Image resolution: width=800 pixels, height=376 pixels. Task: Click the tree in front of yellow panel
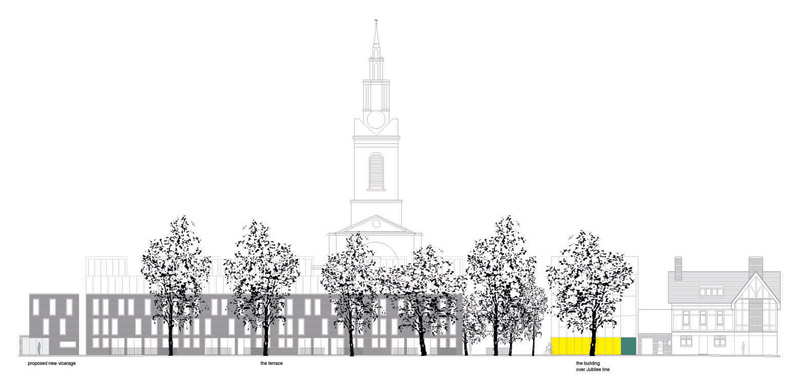[590, 291]
